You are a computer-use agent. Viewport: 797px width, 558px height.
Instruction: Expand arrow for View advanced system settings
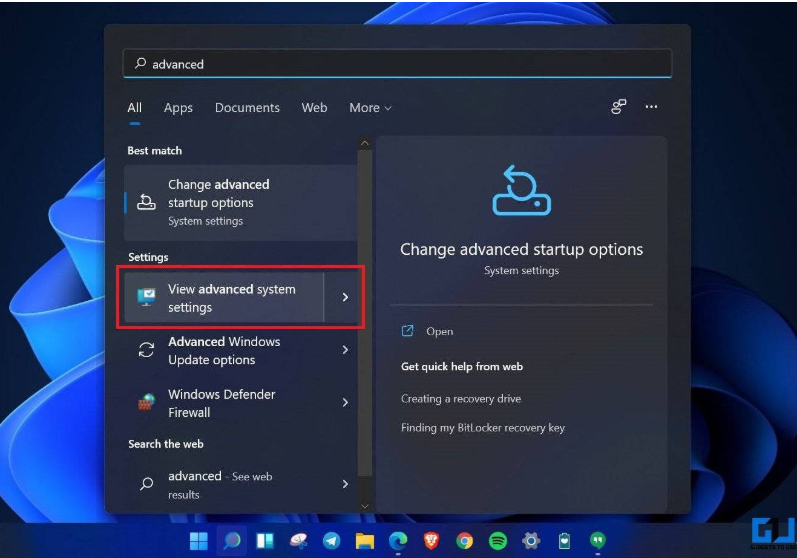point(345,297)
